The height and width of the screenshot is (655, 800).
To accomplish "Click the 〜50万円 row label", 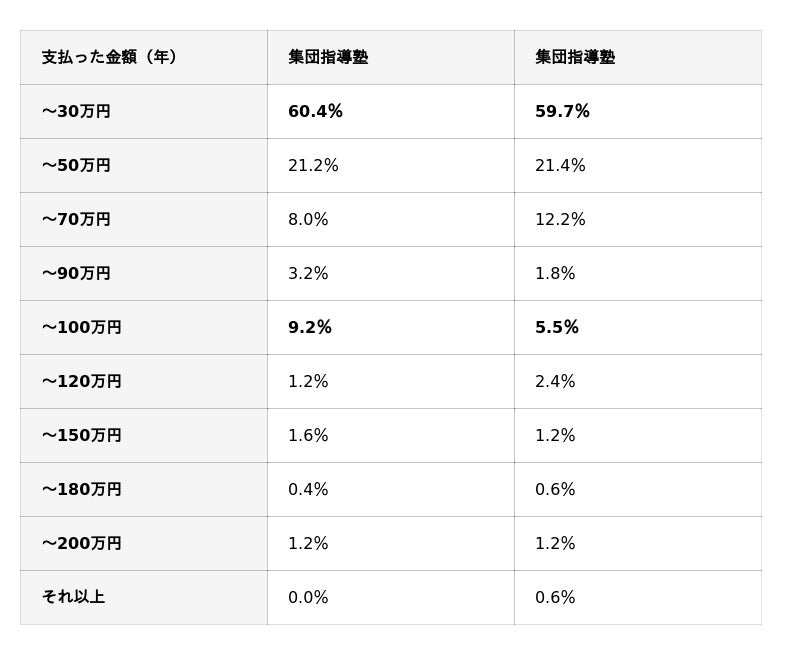I will click(x=76, y=165).
